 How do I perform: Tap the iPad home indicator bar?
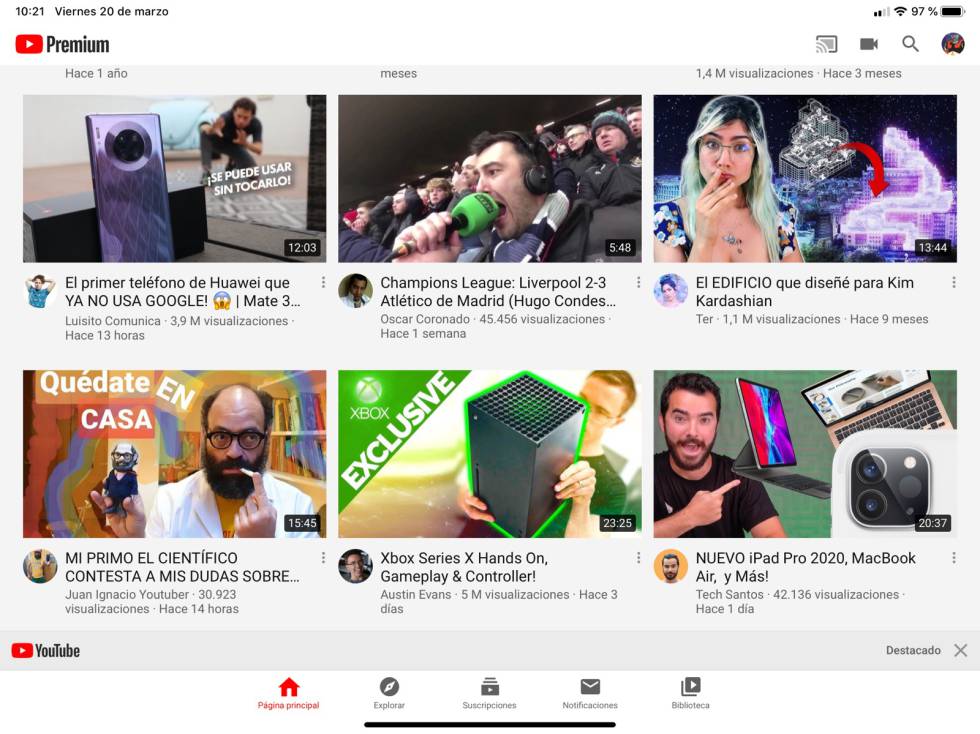point(489,725)
